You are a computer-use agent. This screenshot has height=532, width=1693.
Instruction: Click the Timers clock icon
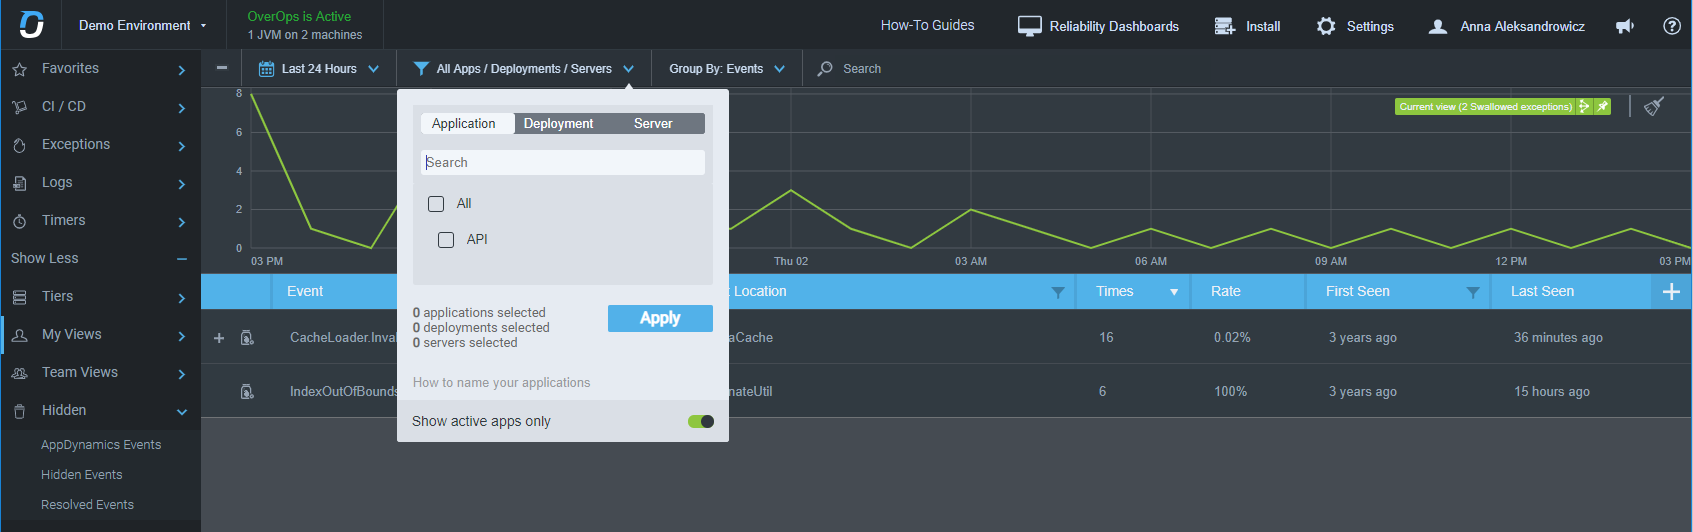(x=19, y=221)
